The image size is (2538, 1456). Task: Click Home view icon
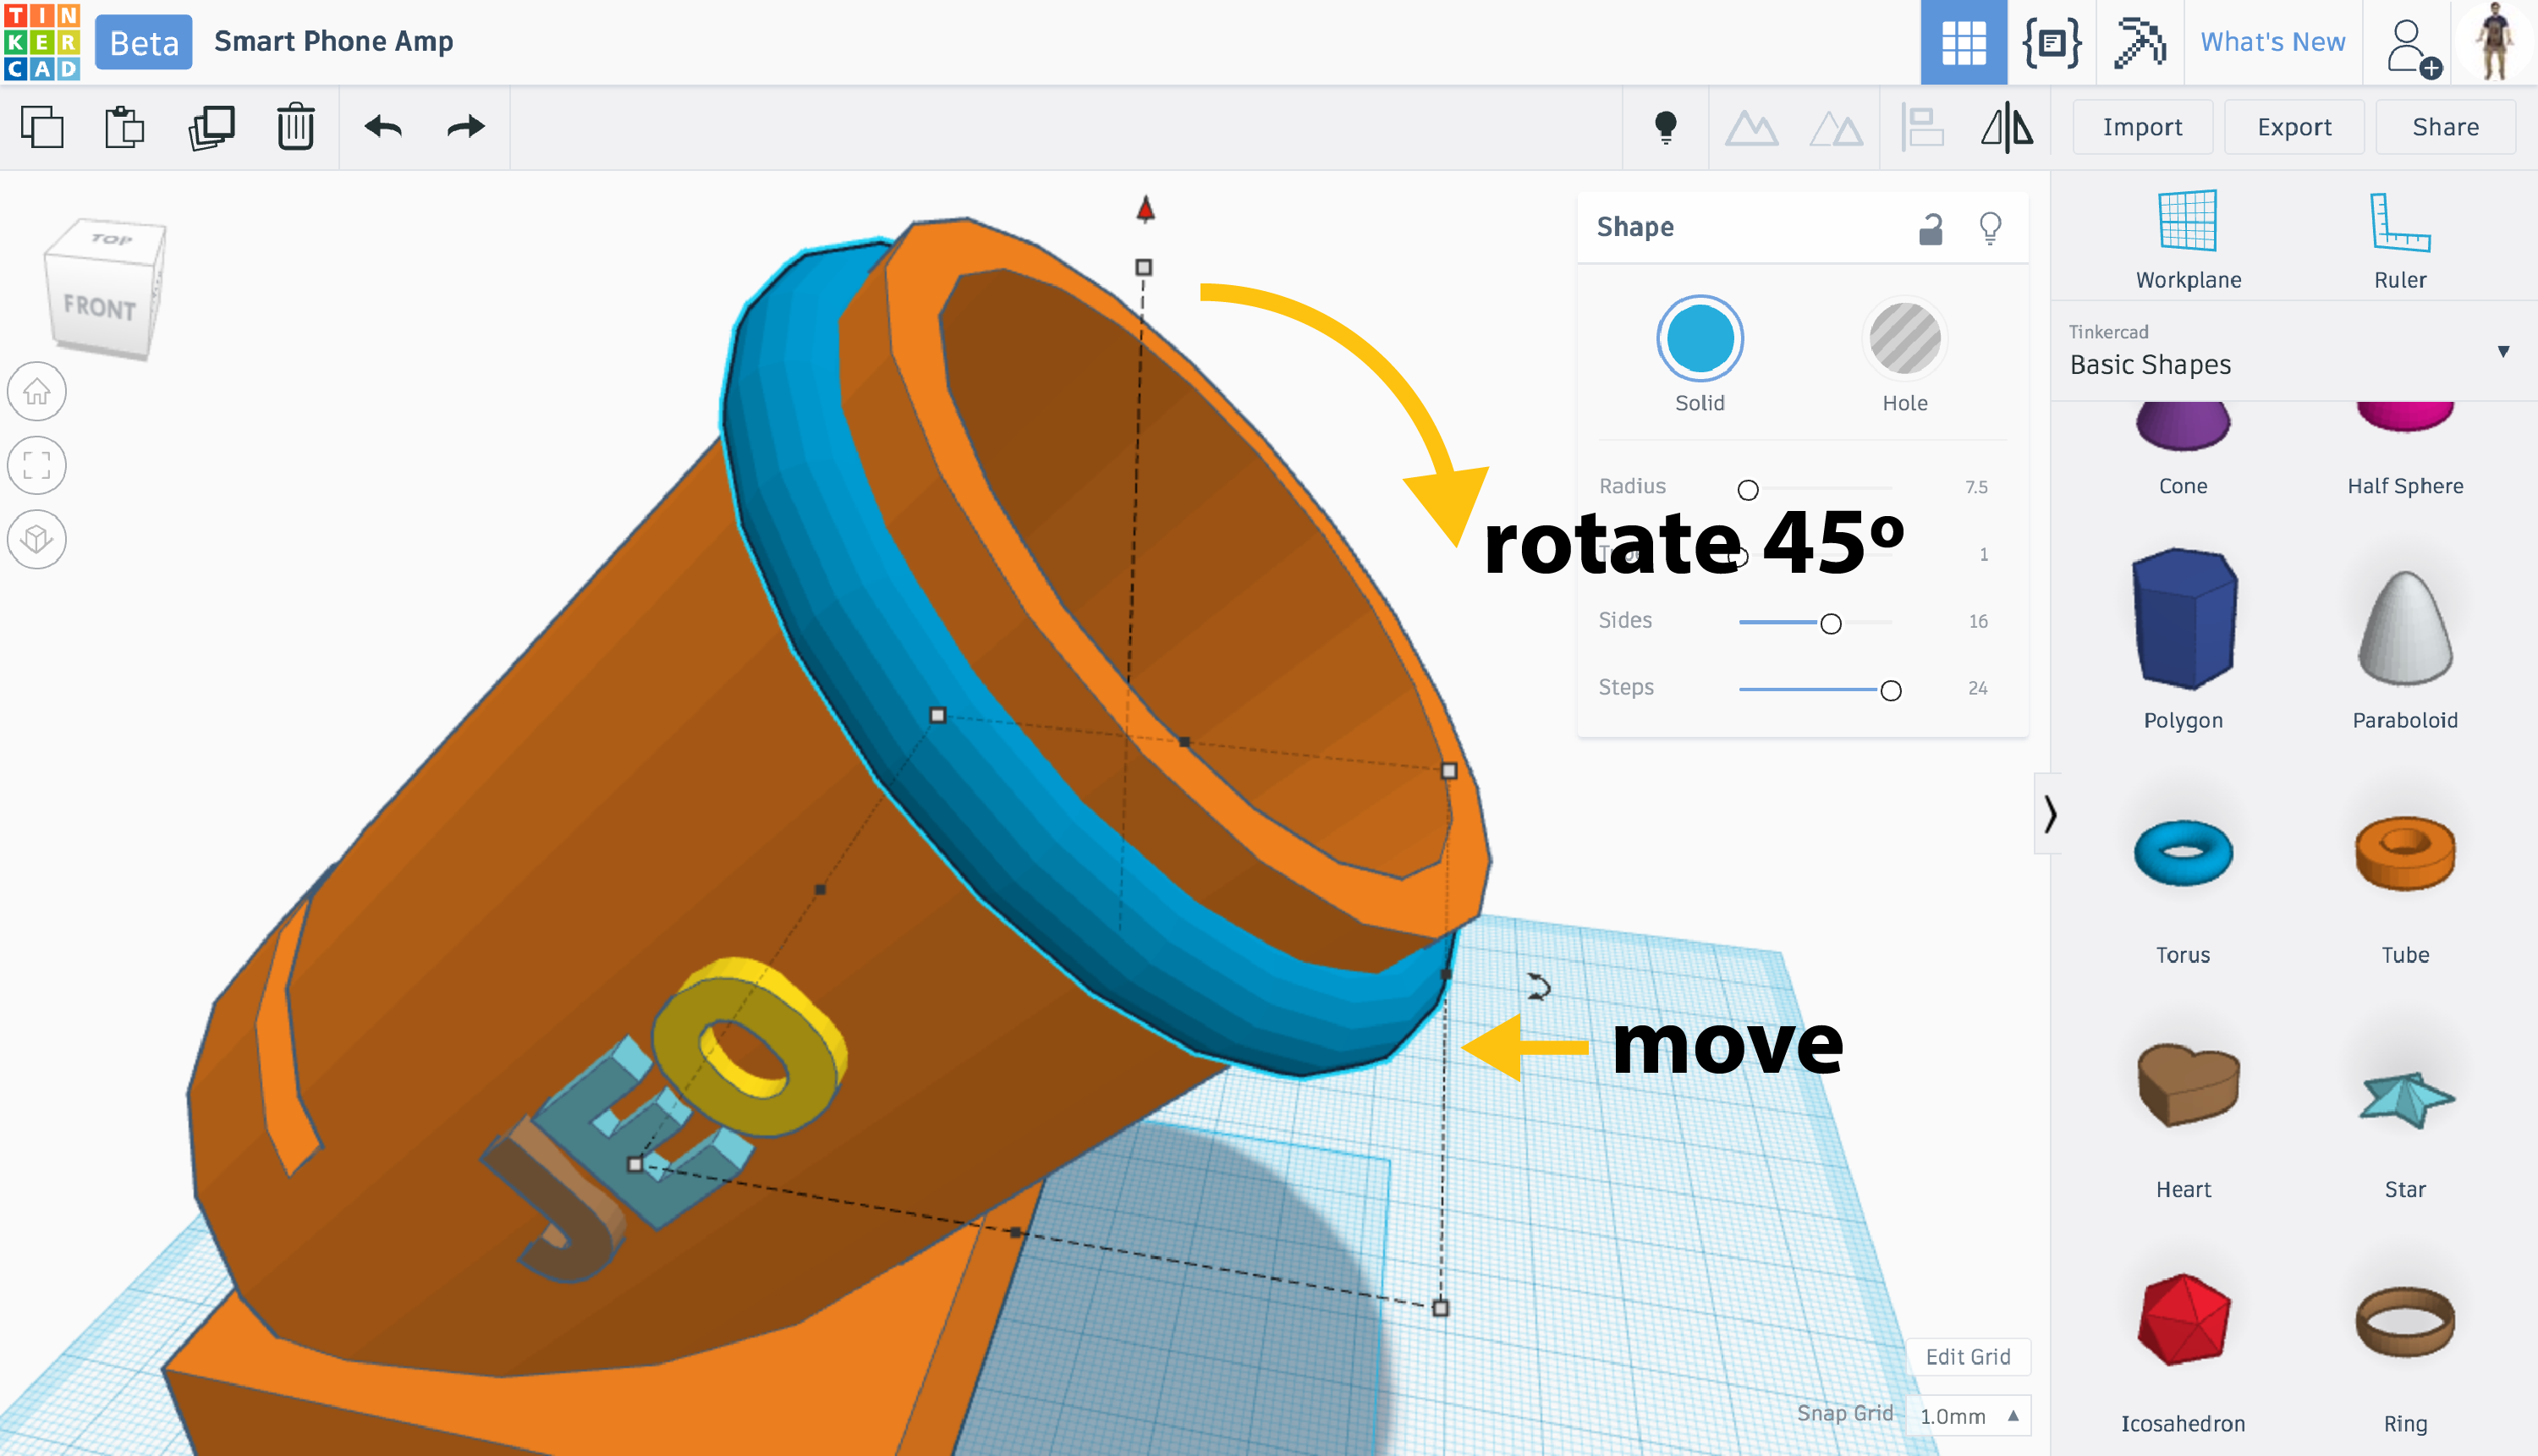click(37, 391)
